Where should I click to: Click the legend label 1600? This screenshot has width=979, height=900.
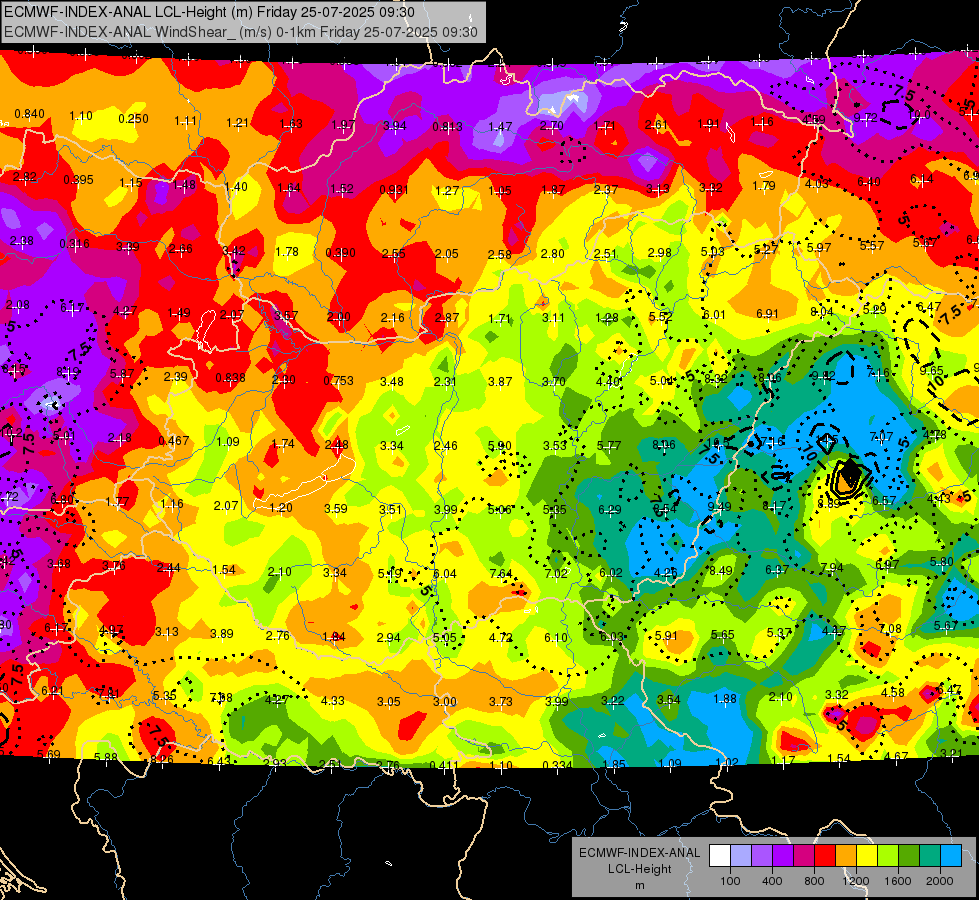[898, 881]
